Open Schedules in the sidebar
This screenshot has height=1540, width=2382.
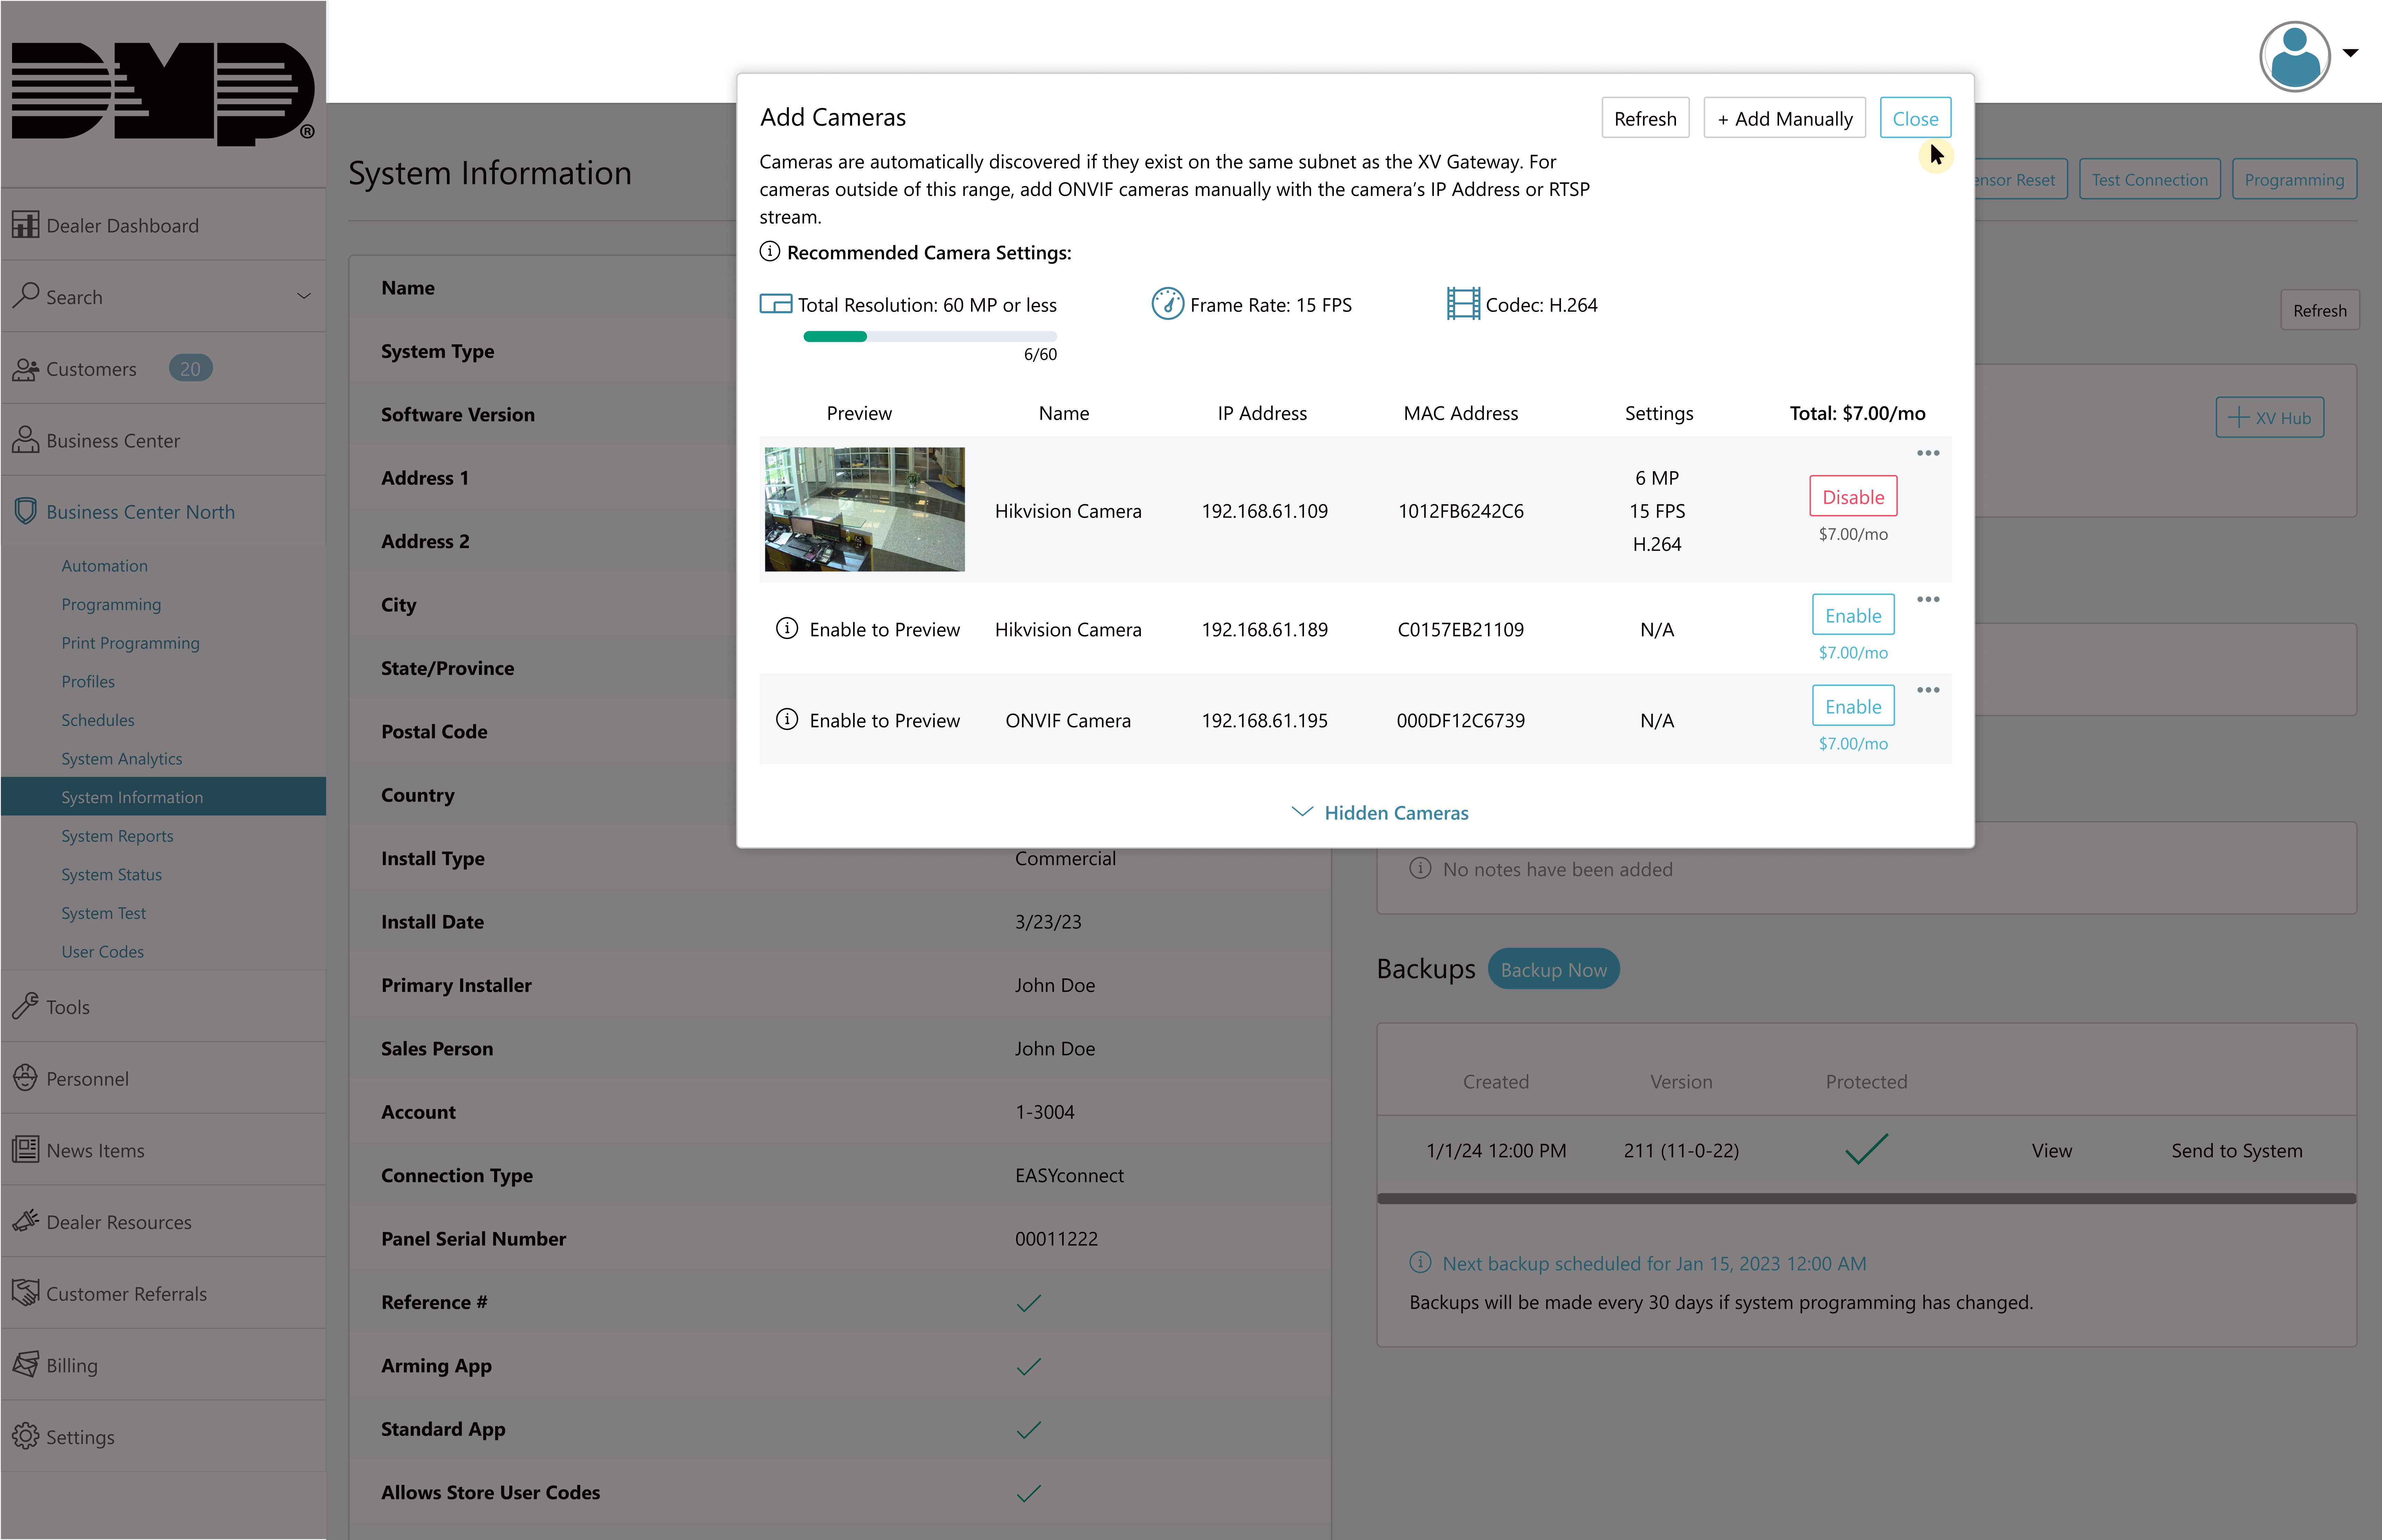click(x=97, y=720)
